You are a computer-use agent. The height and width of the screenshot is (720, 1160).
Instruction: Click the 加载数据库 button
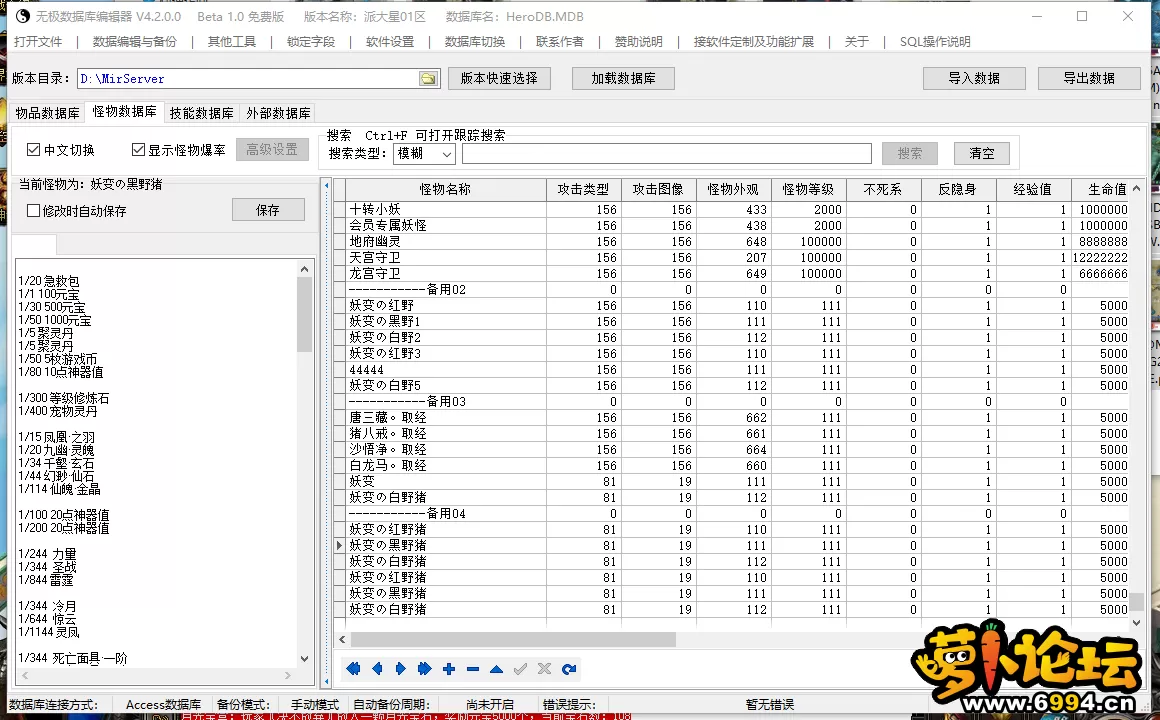pos(623,78)
